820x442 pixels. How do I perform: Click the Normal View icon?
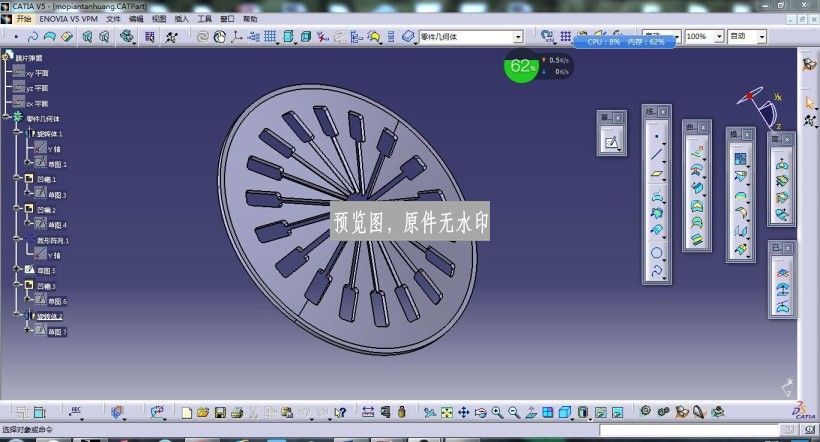pos(530,413)
